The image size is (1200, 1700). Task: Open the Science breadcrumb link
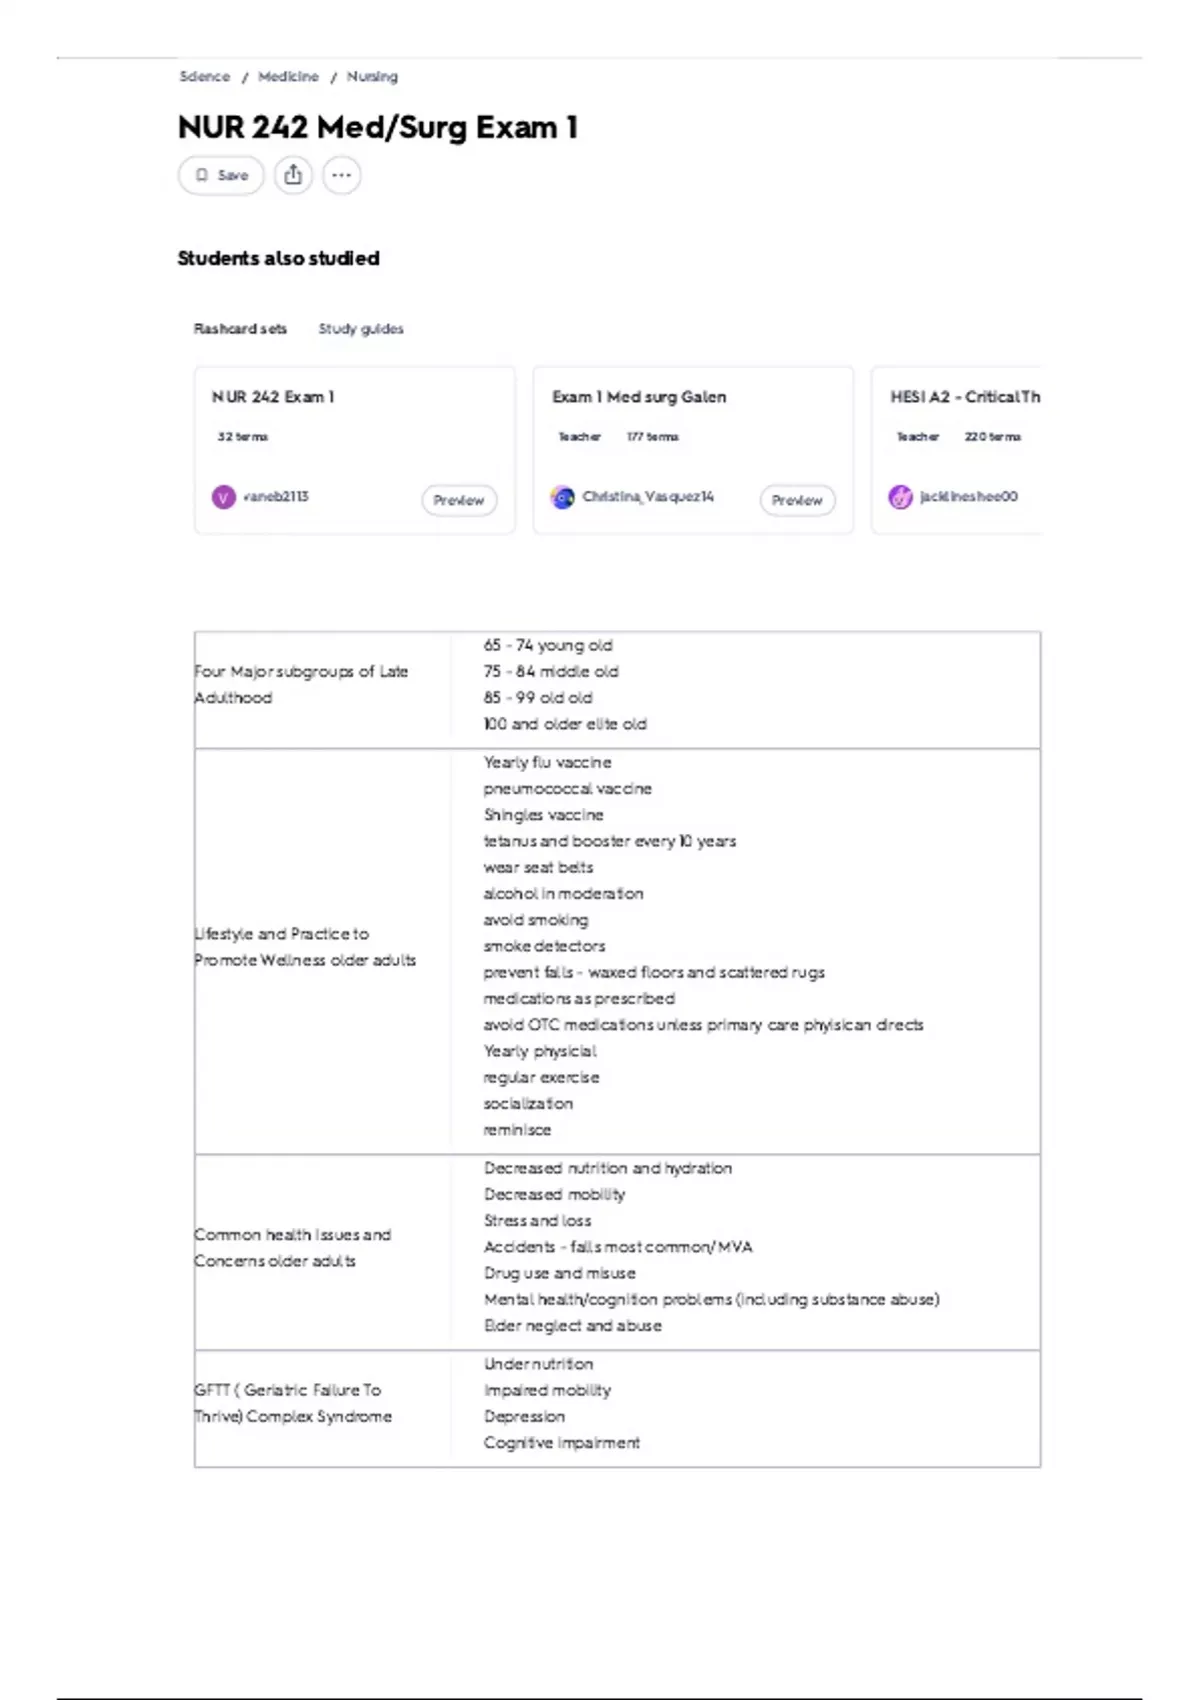(x=205, y=77)
